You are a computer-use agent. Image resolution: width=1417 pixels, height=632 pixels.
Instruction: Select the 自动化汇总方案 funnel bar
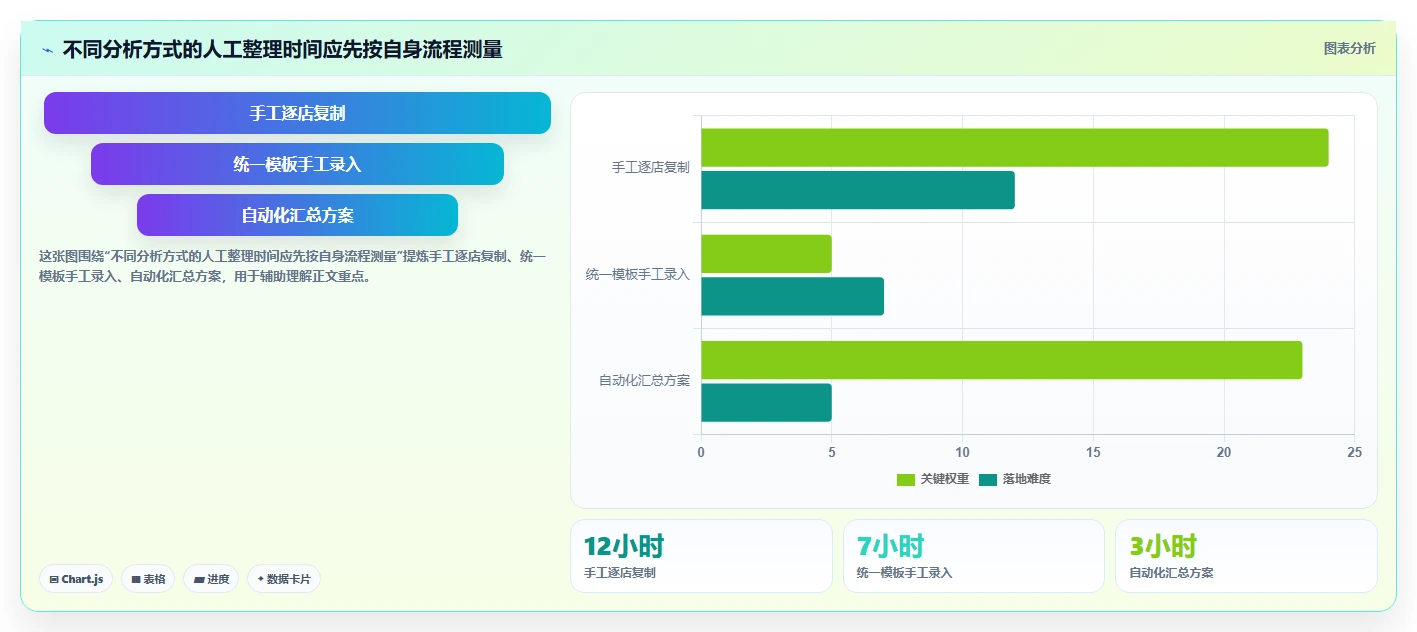tap(297, 215)
